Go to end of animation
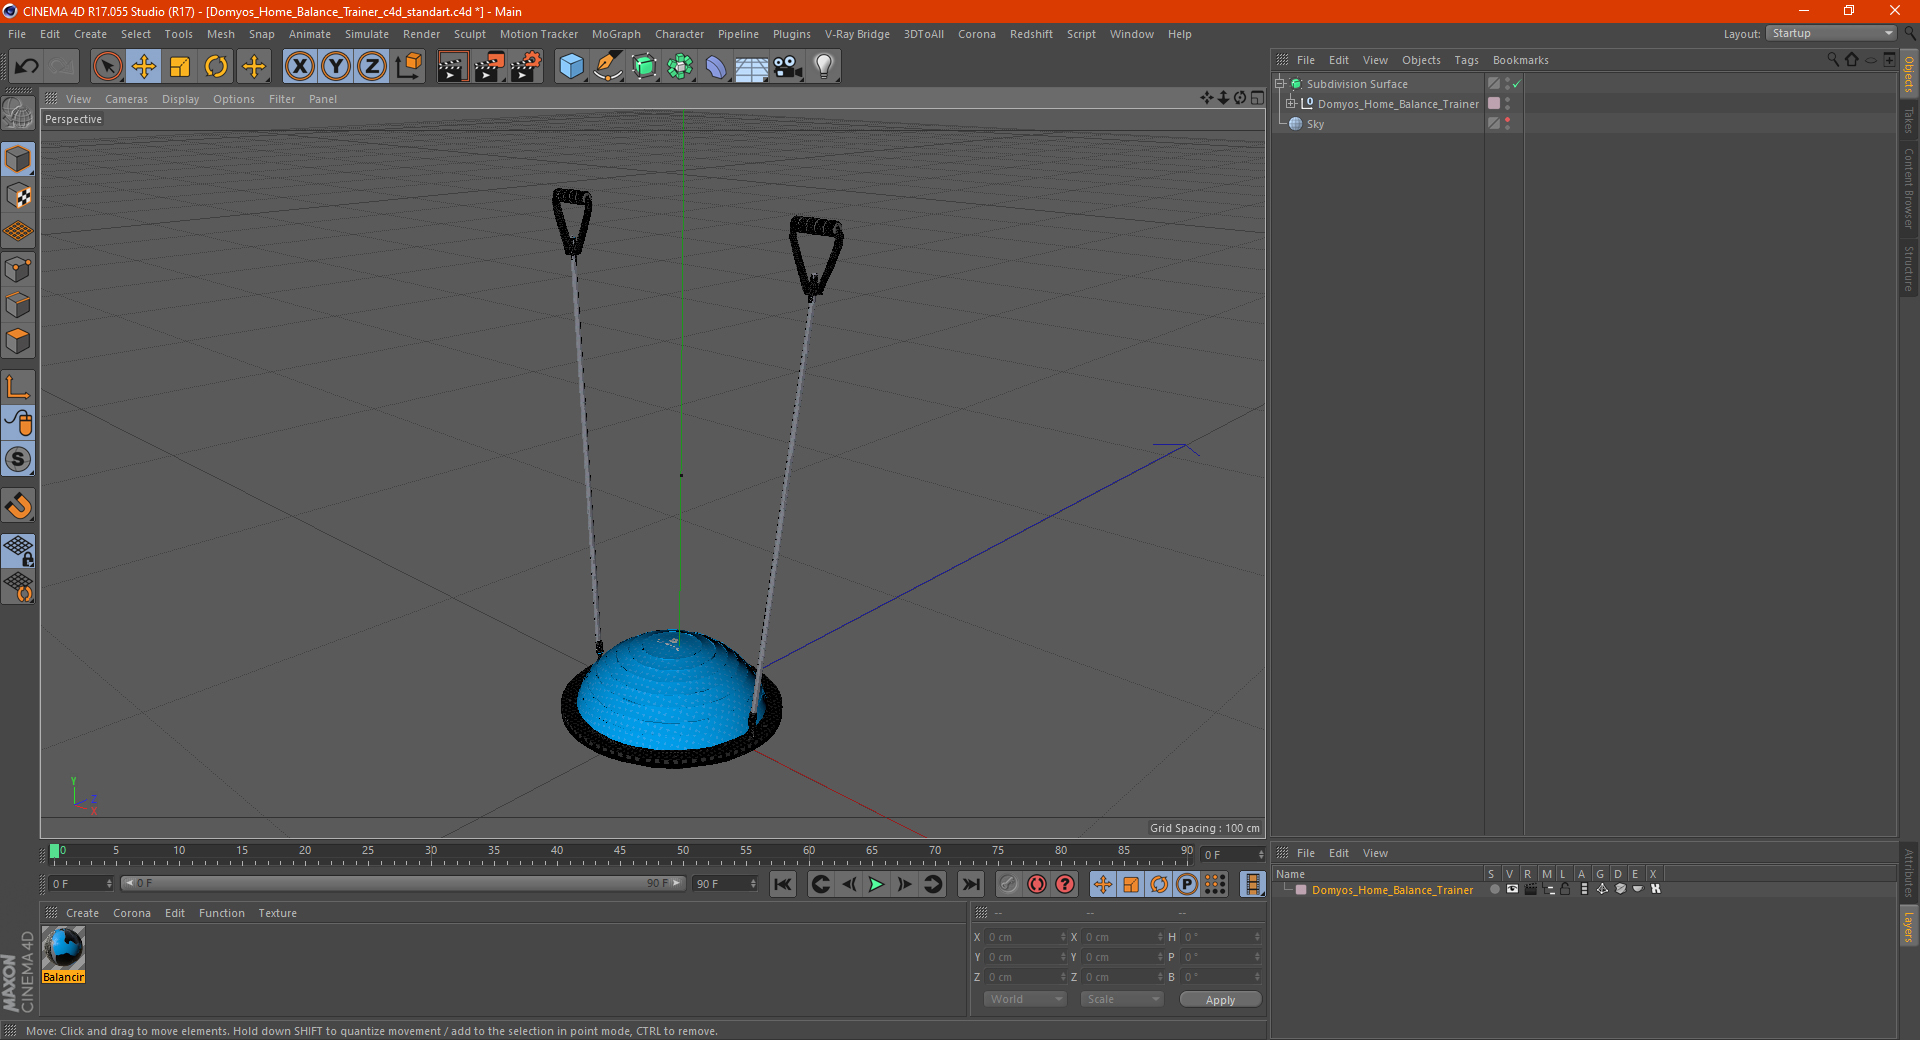The image size is (1920, 1040). pyautogui.click(x=970, y=884)
